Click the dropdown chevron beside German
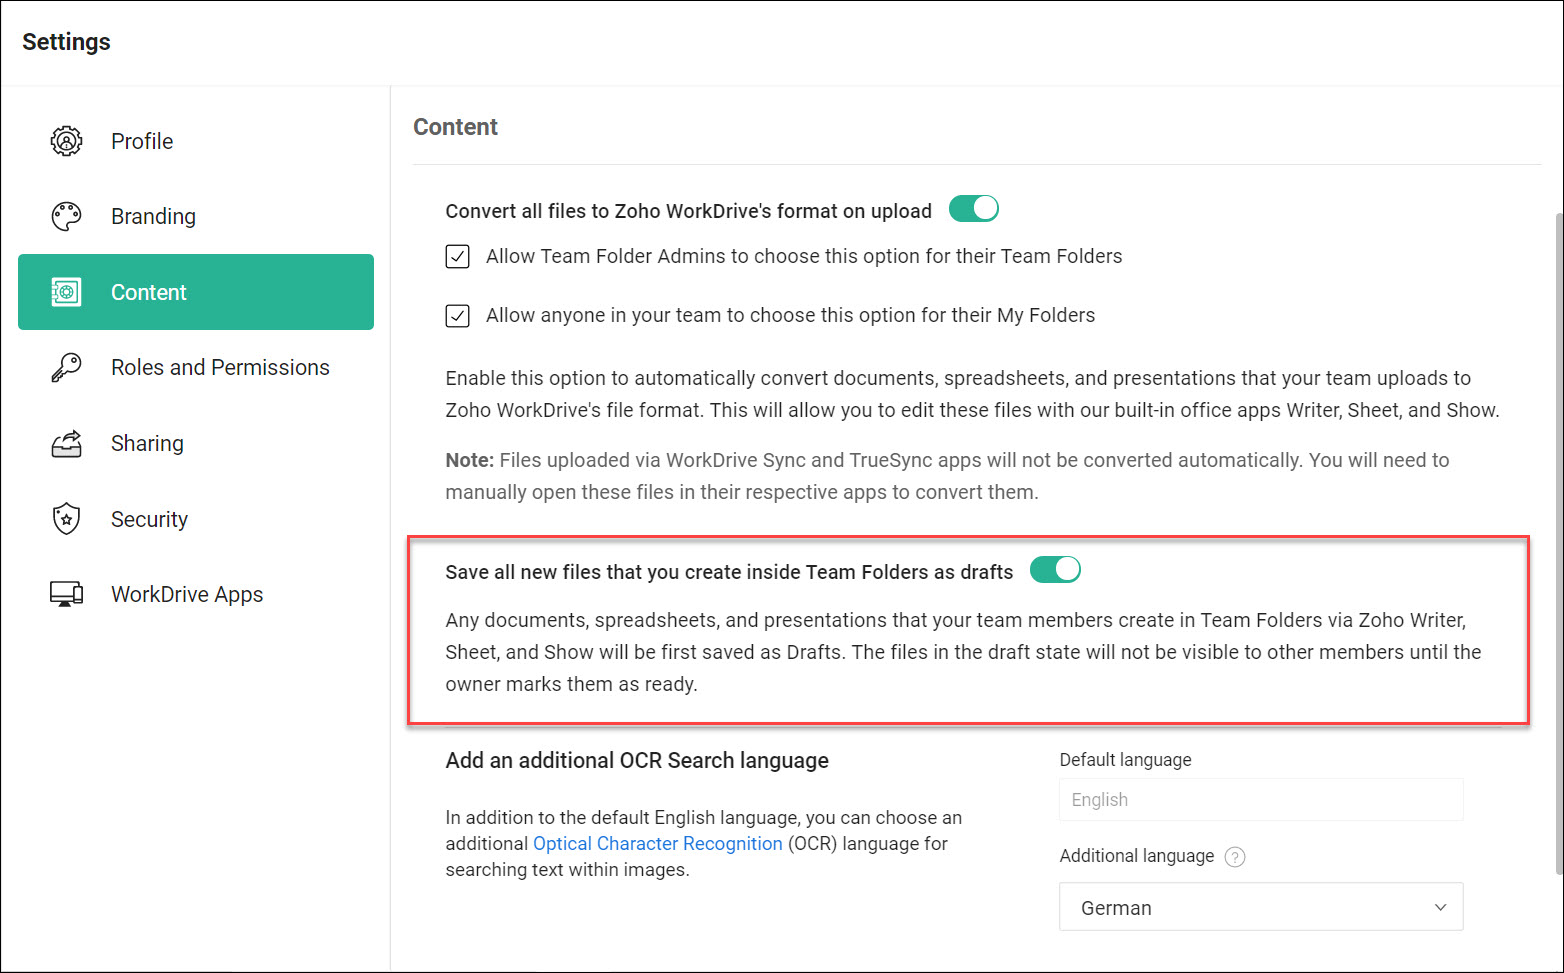Screen dimensions: 1564x973 click(1440, 907)
